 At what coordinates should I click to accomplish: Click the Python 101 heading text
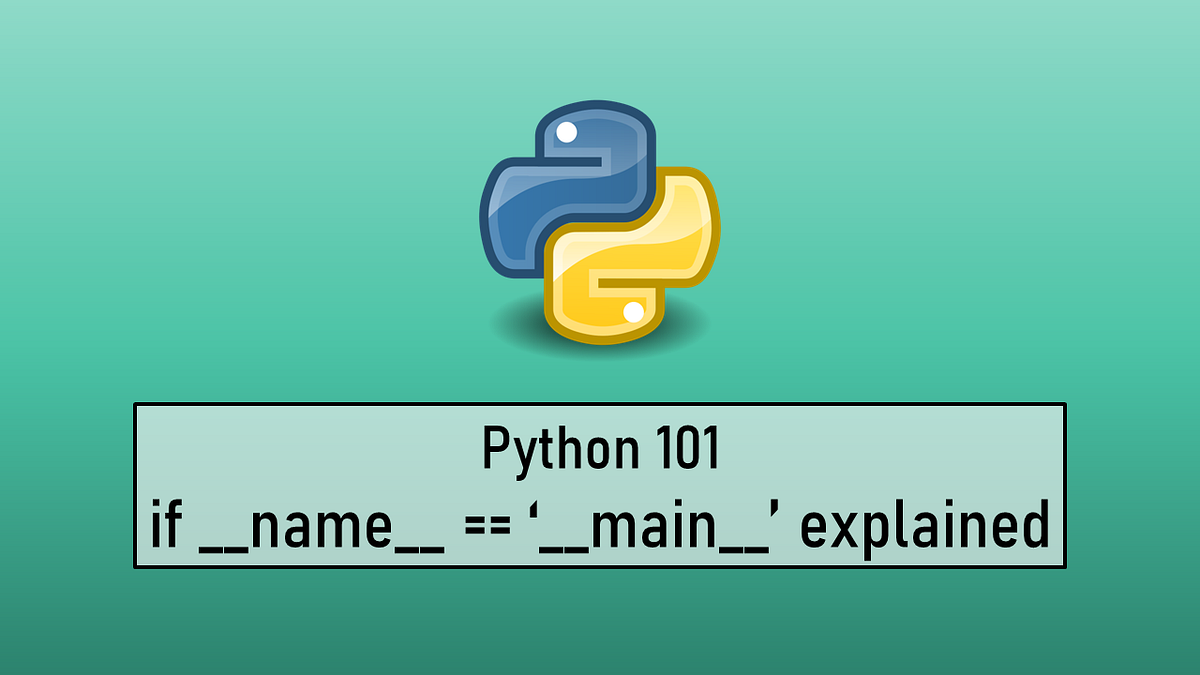coord(598,450)
